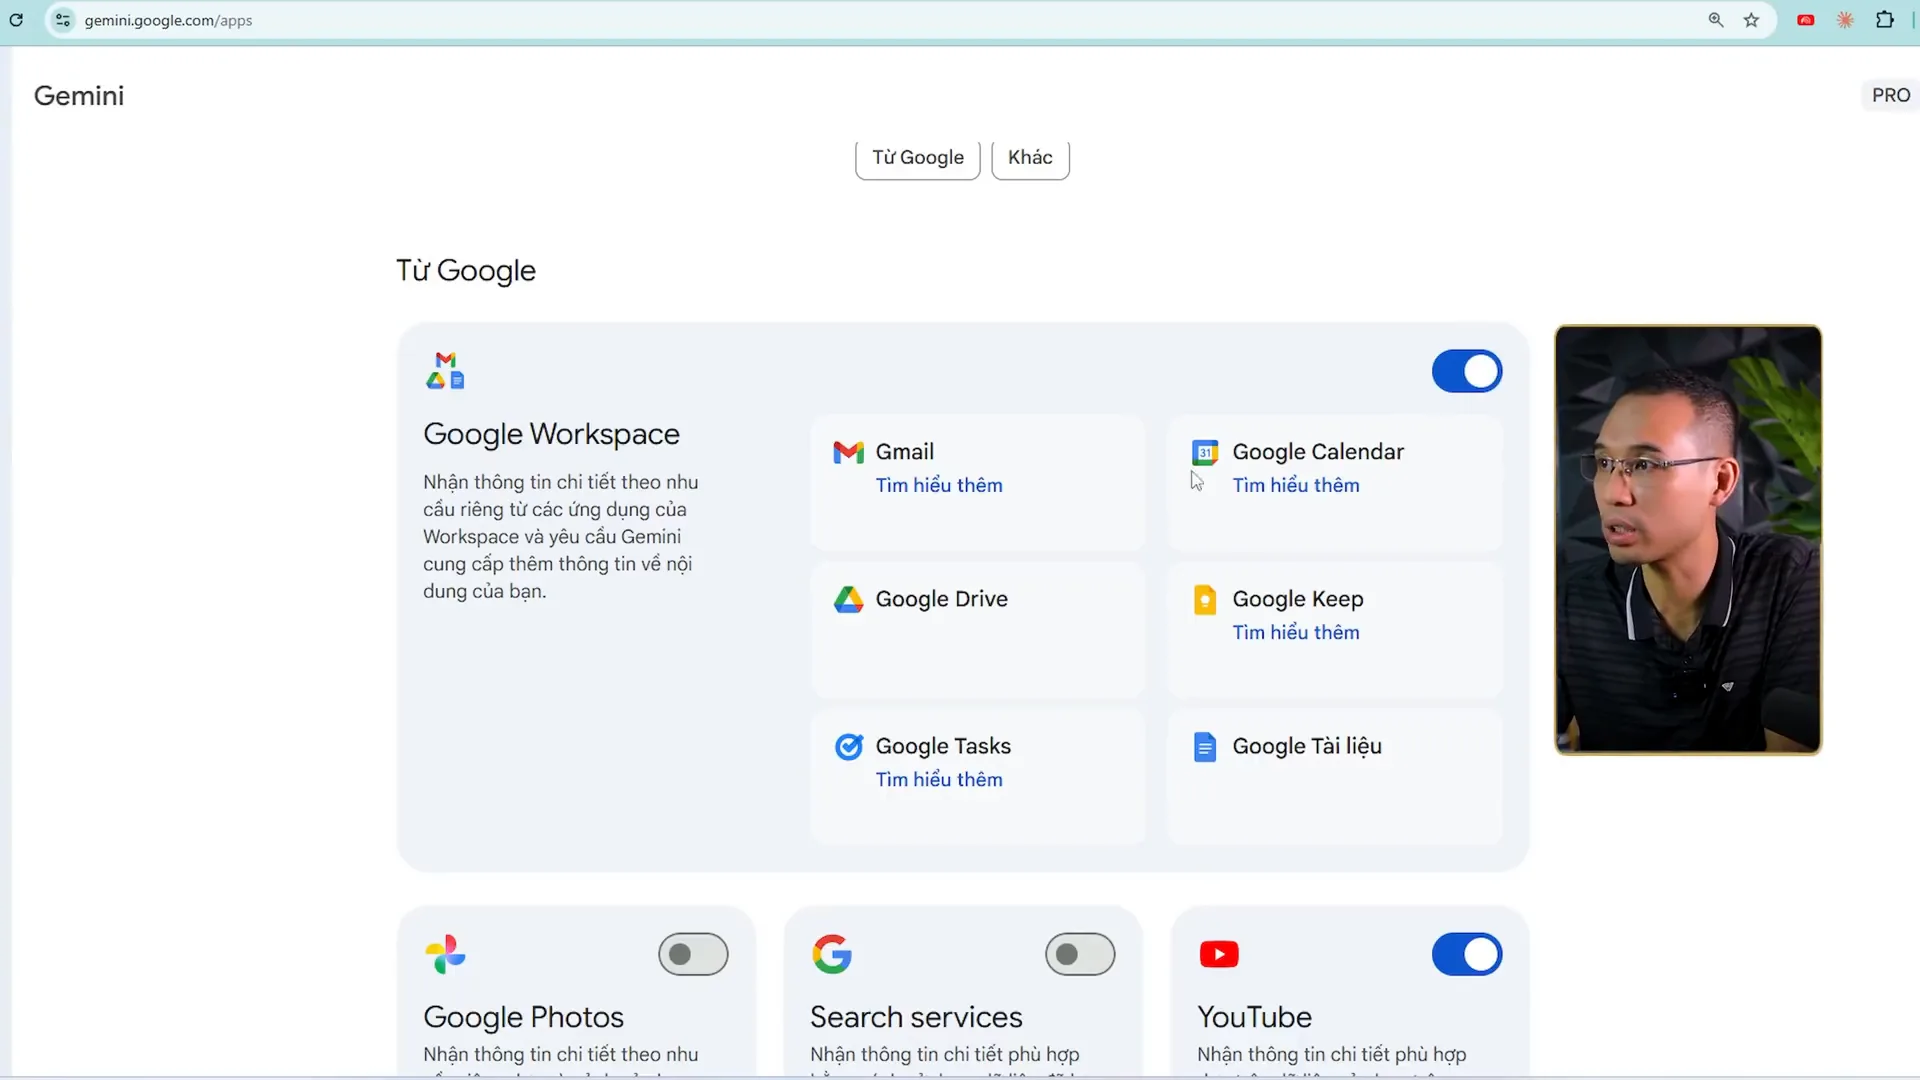The height and width of the screenshot is (1080, 1920).
Task: Enable the Google Photos toggle
Action: (693, 954)
